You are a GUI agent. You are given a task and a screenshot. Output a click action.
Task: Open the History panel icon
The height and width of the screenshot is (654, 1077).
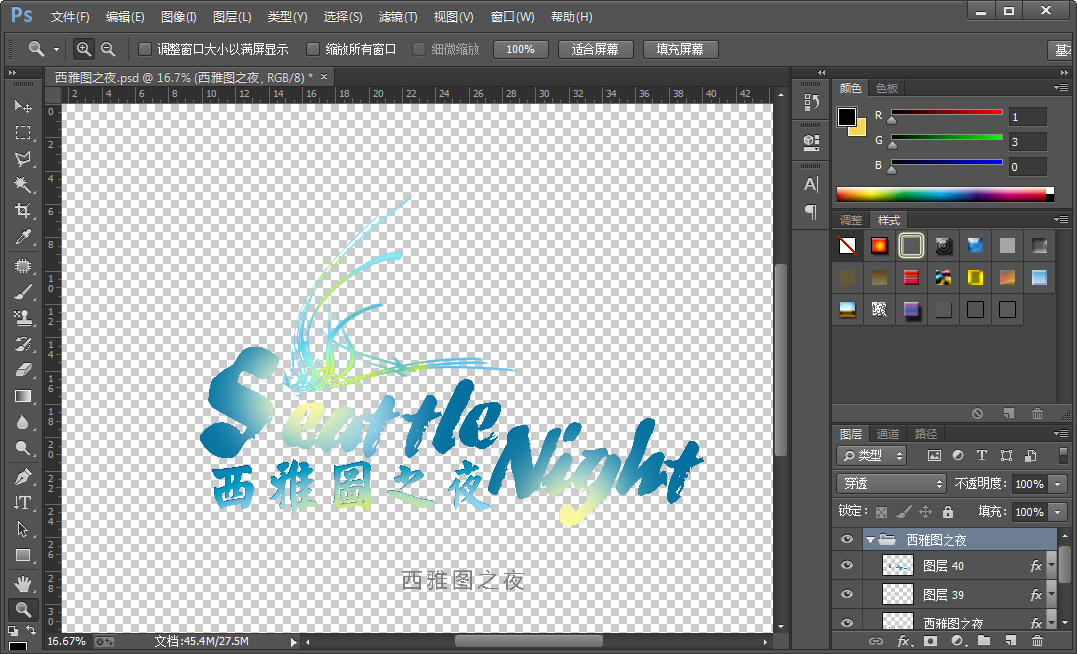[x=810, y=102]
